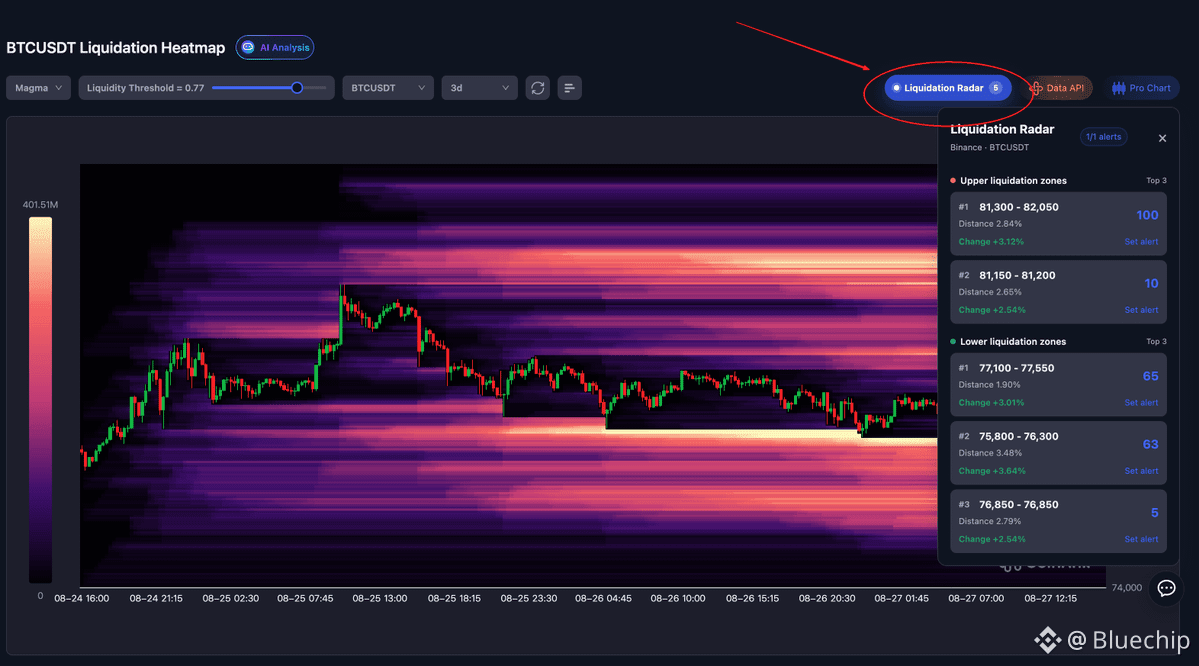
Task: Click the Distance 2.84% value
Action: tap(990, 224)
